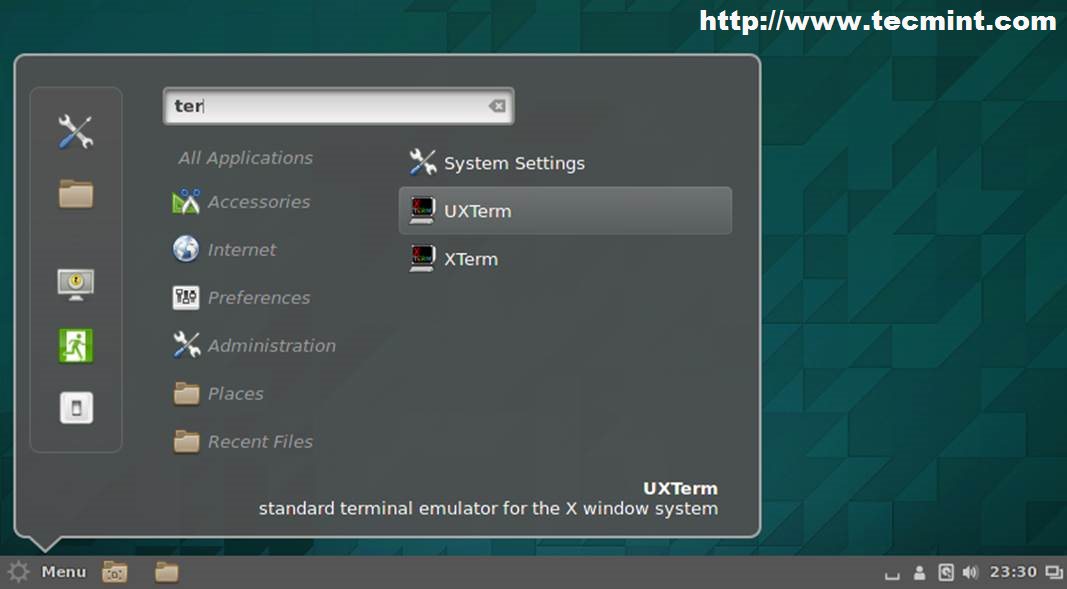Click the XTerm terminal icon
This screenshot has height=589, width=1067.
[423, 258]
